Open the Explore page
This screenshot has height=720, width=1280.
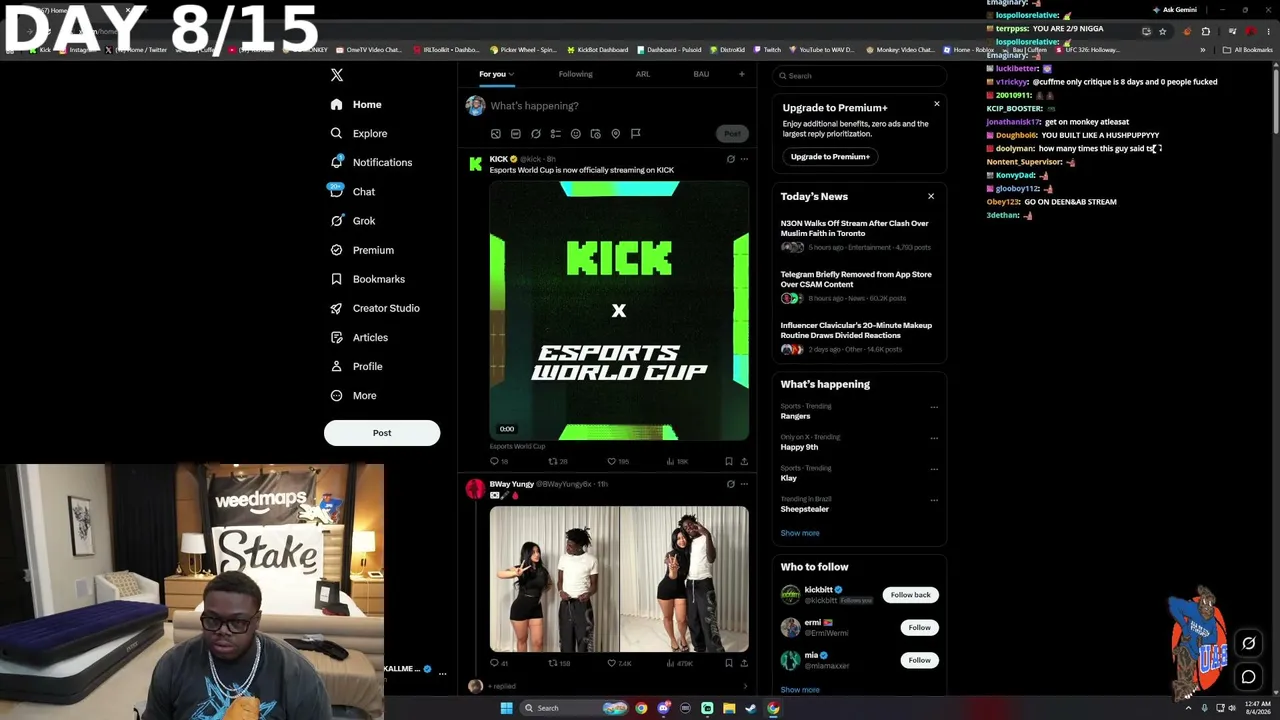pyautogui.click(x=359, y=133)
